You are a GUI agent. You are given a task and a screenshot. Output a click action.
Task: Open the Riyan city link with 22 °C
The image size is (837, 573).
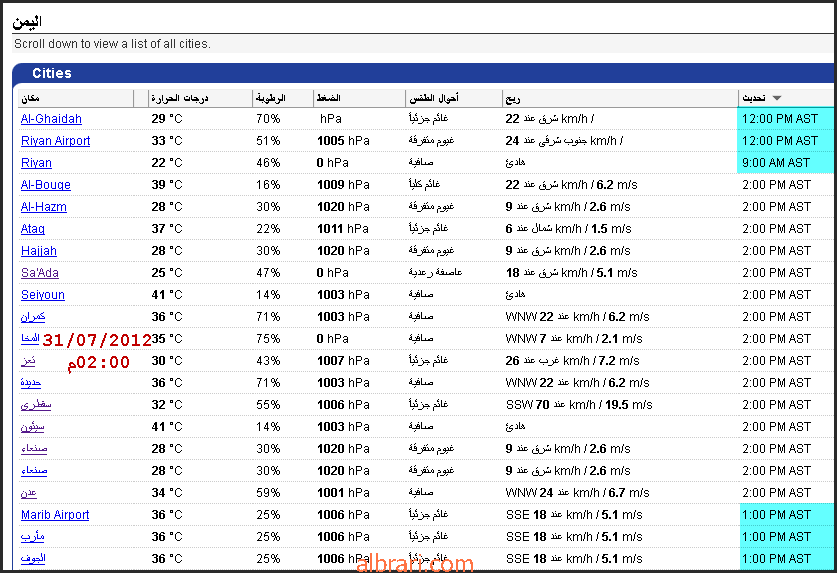coord(36,162)
